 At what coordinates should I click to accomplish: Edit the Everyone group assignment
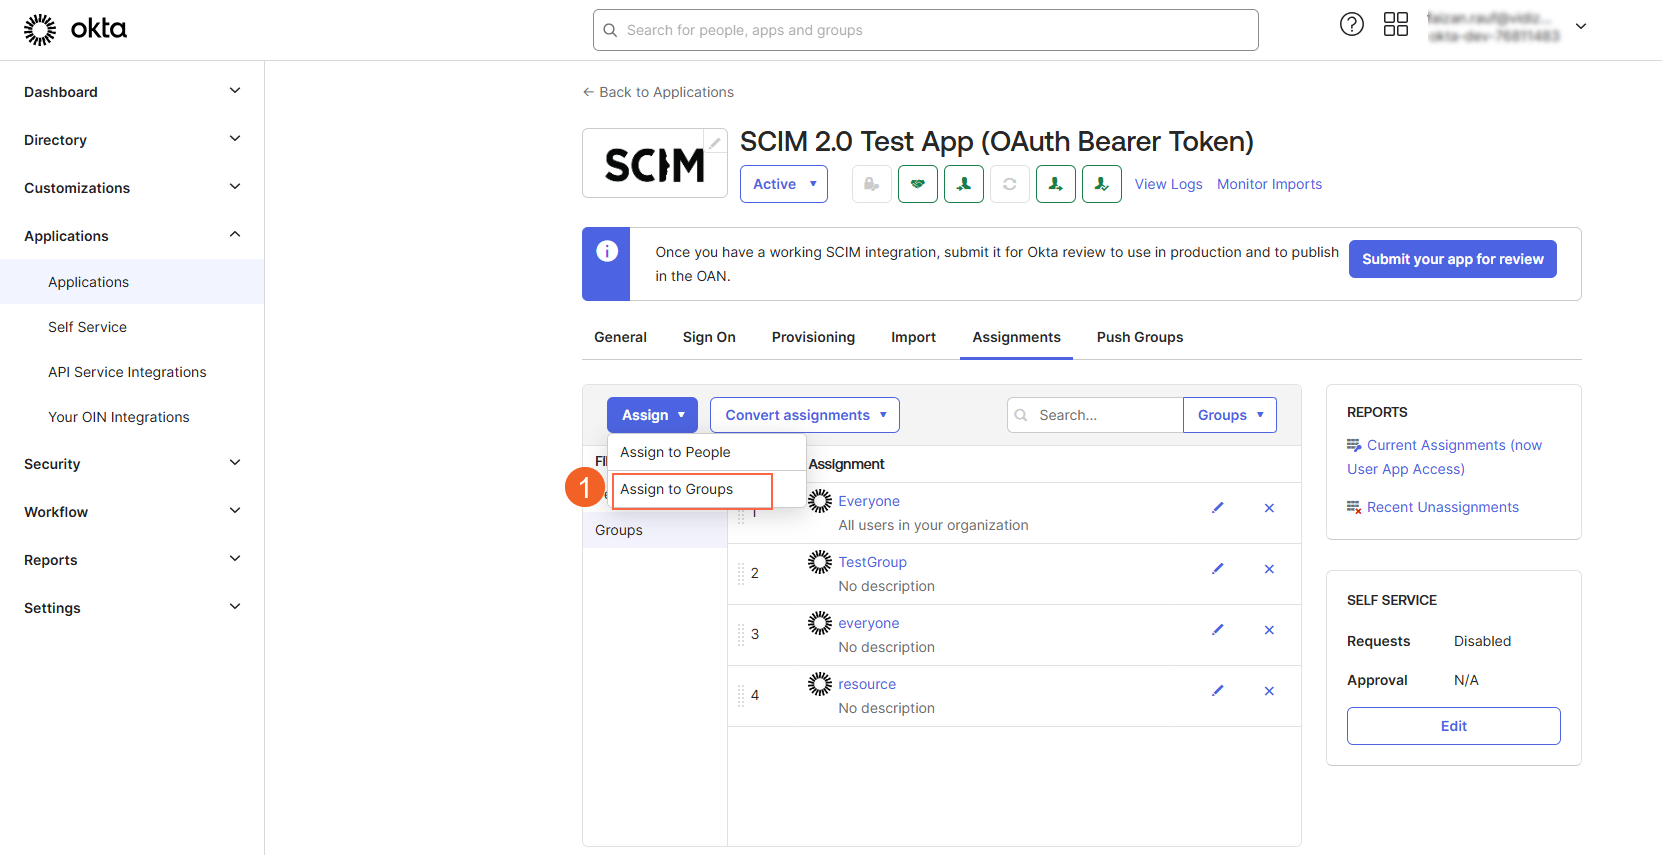click(1217, 508)
